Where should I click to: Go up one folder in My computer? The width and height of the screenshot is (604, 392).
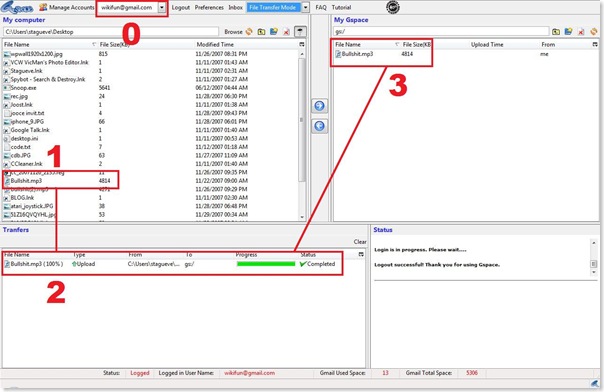point(262,32)
